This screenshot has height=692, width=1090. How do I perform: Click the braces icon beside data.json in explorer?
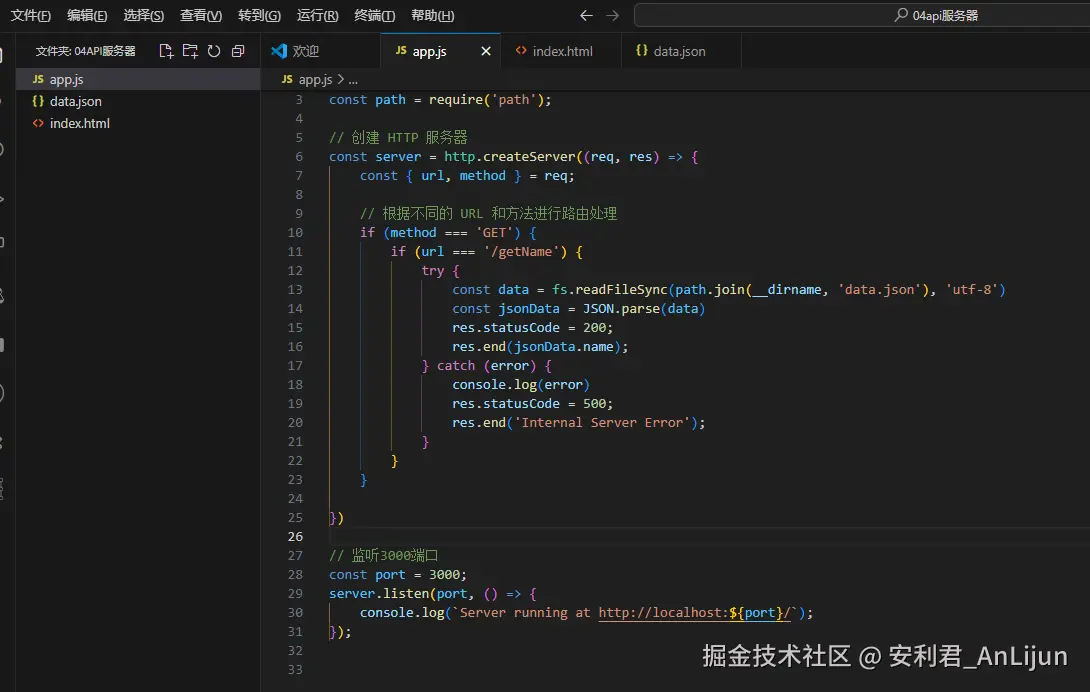pyautogui.click(x=38, y=102)
